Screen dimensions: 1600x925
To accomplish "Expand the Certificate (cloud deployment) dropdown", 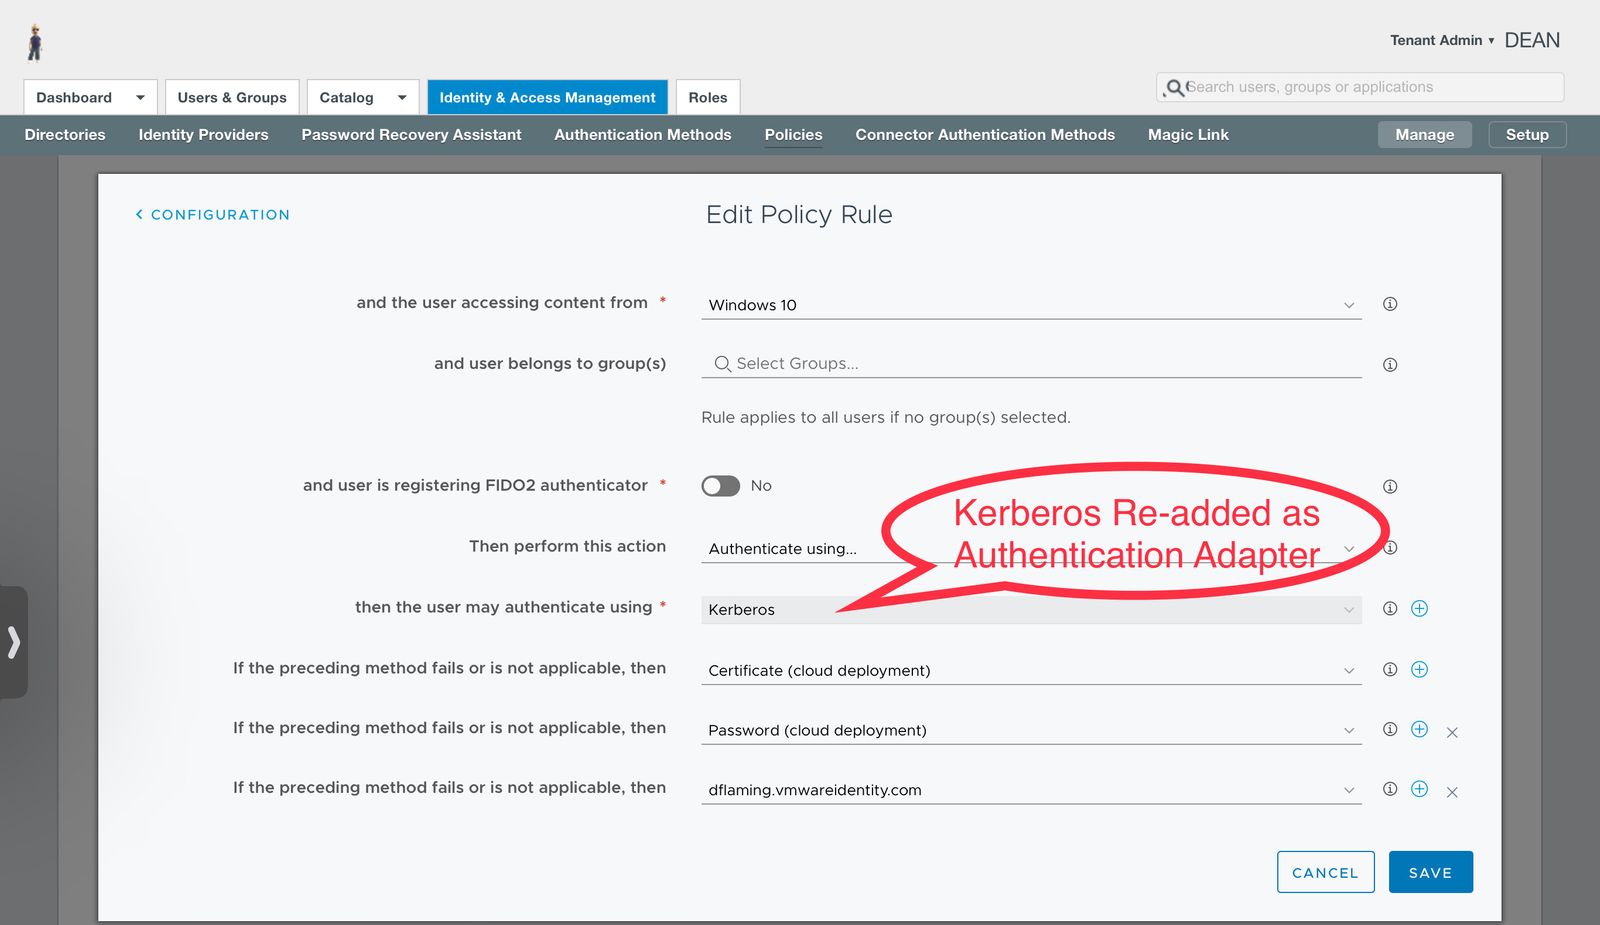I will (x=1030, y=670).
